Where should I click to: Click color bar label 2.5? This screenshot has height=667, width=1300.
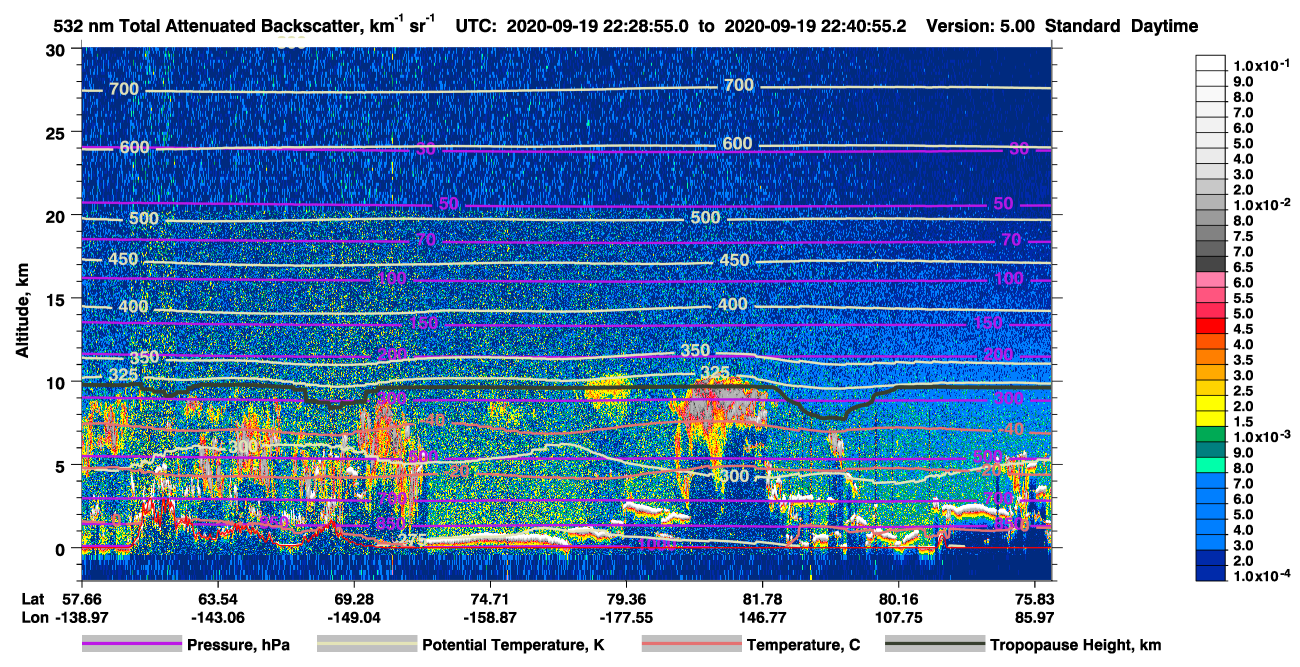tap(1243, 391)
